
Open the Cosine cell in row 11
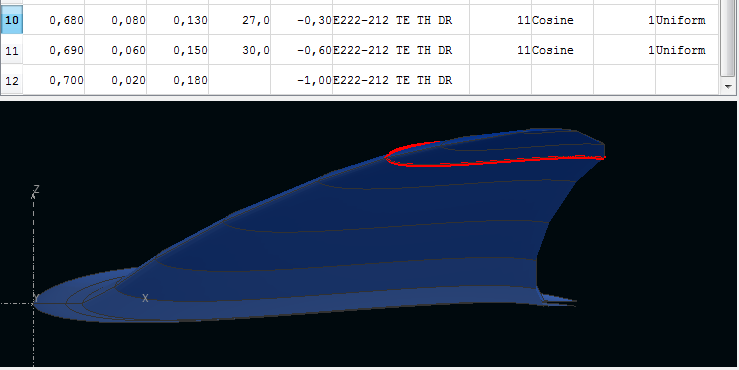click(x=562, y=50)
